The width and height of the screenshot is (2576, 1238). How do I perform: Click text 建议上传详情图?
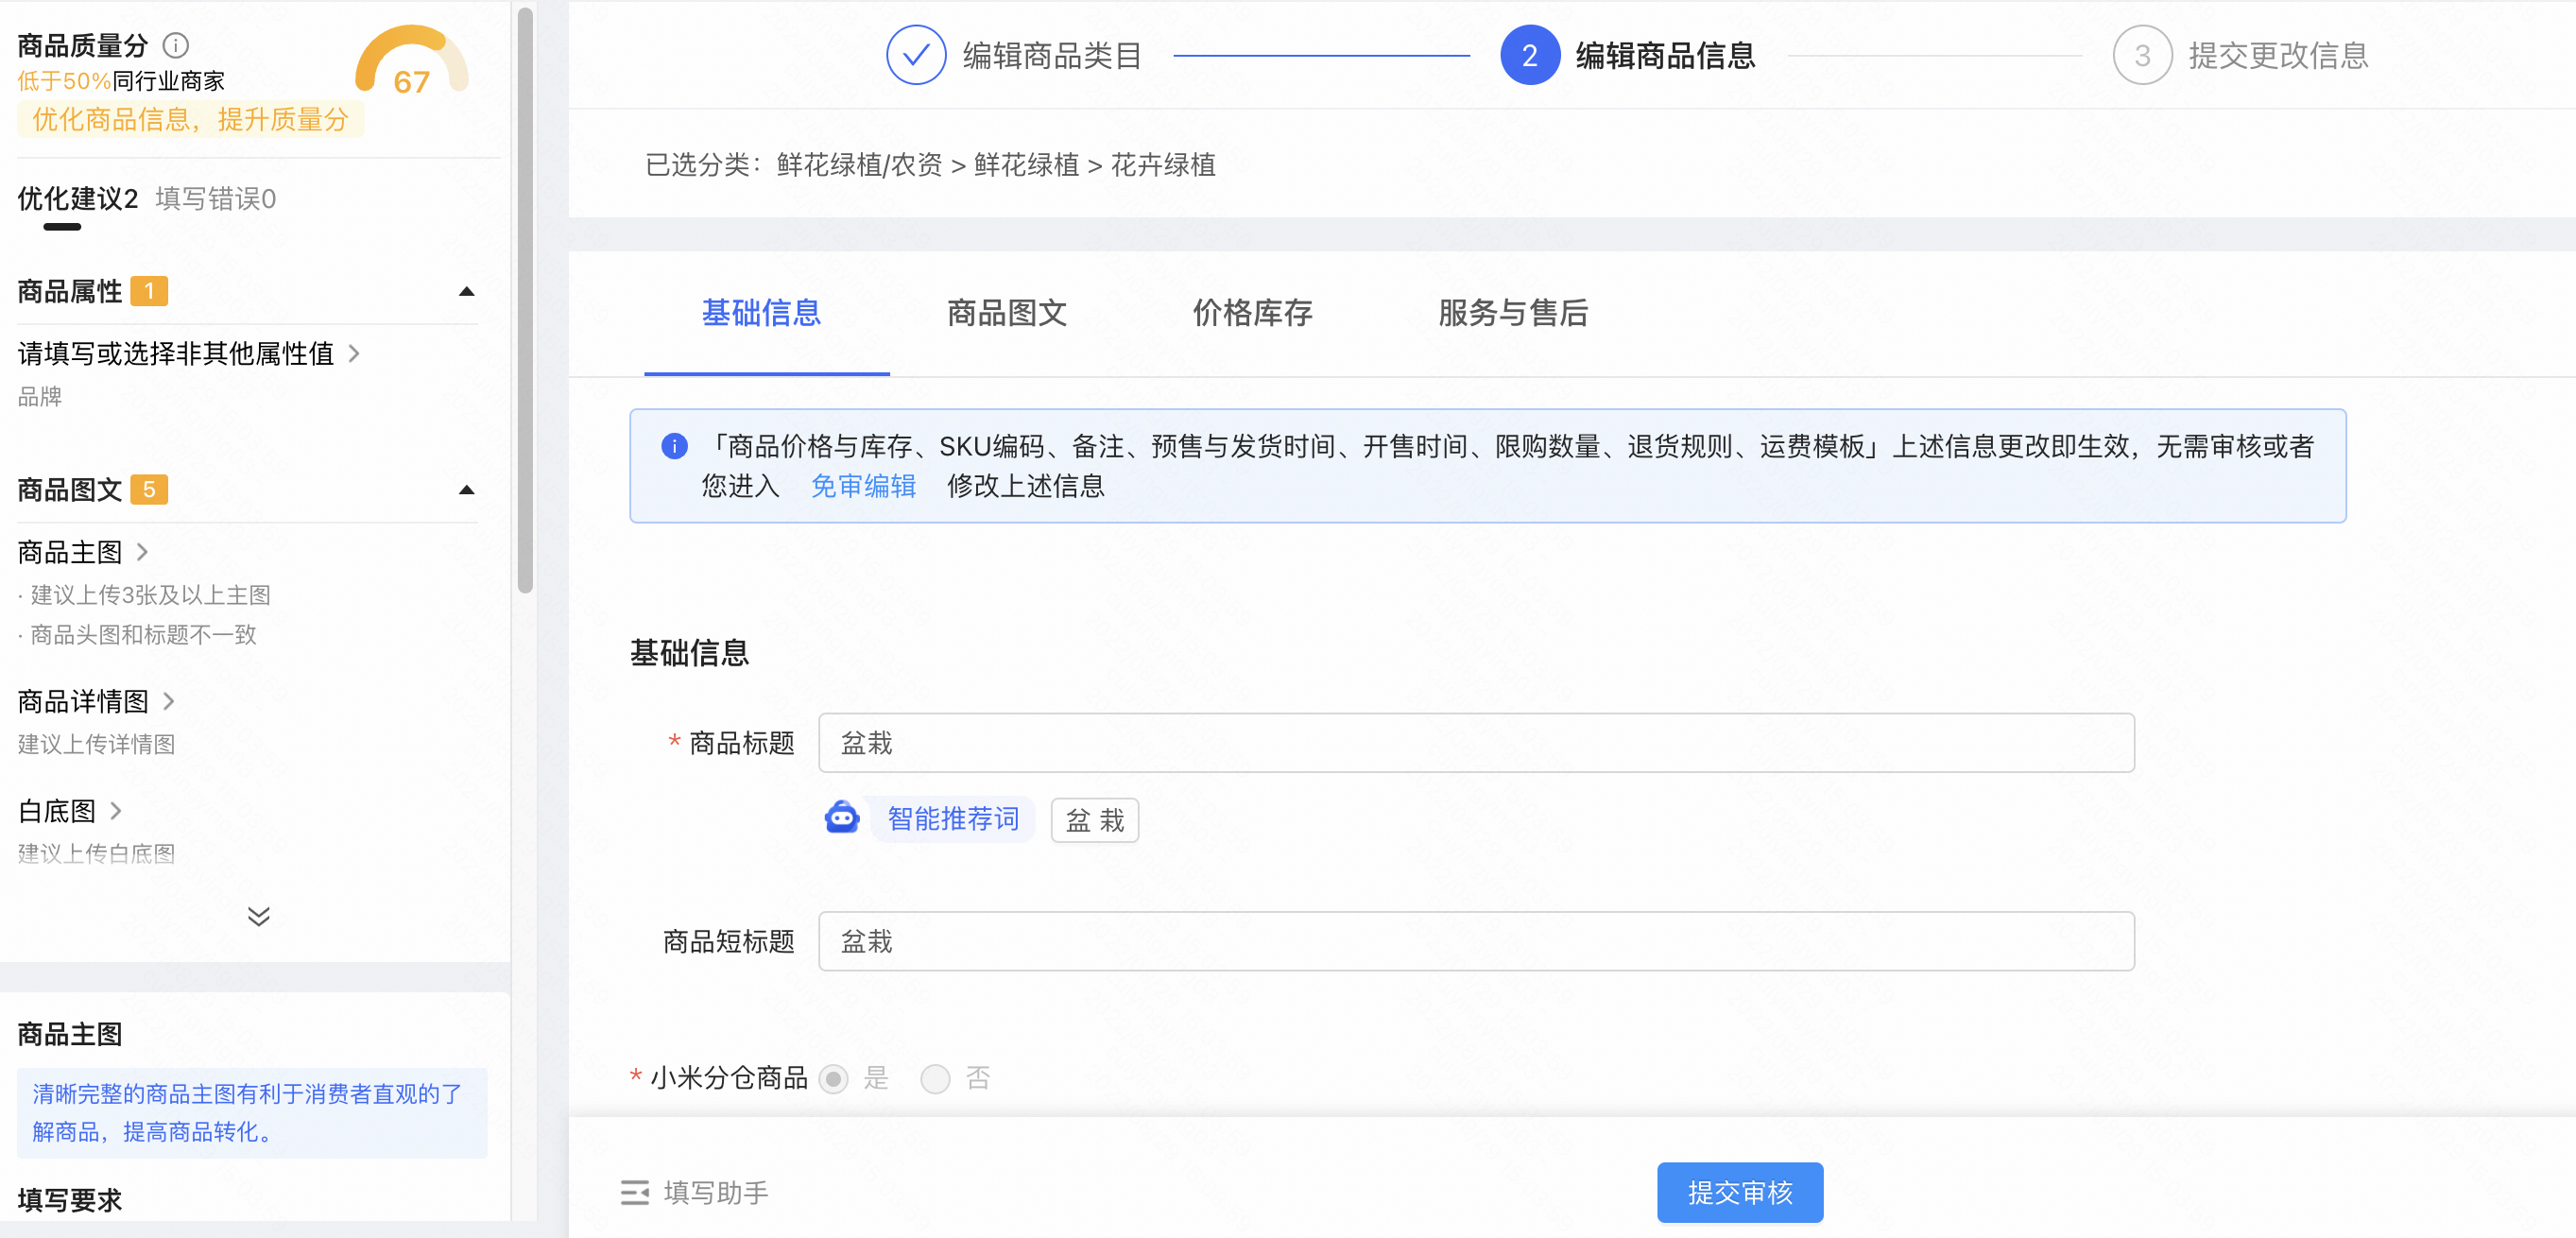click(96, 744)
